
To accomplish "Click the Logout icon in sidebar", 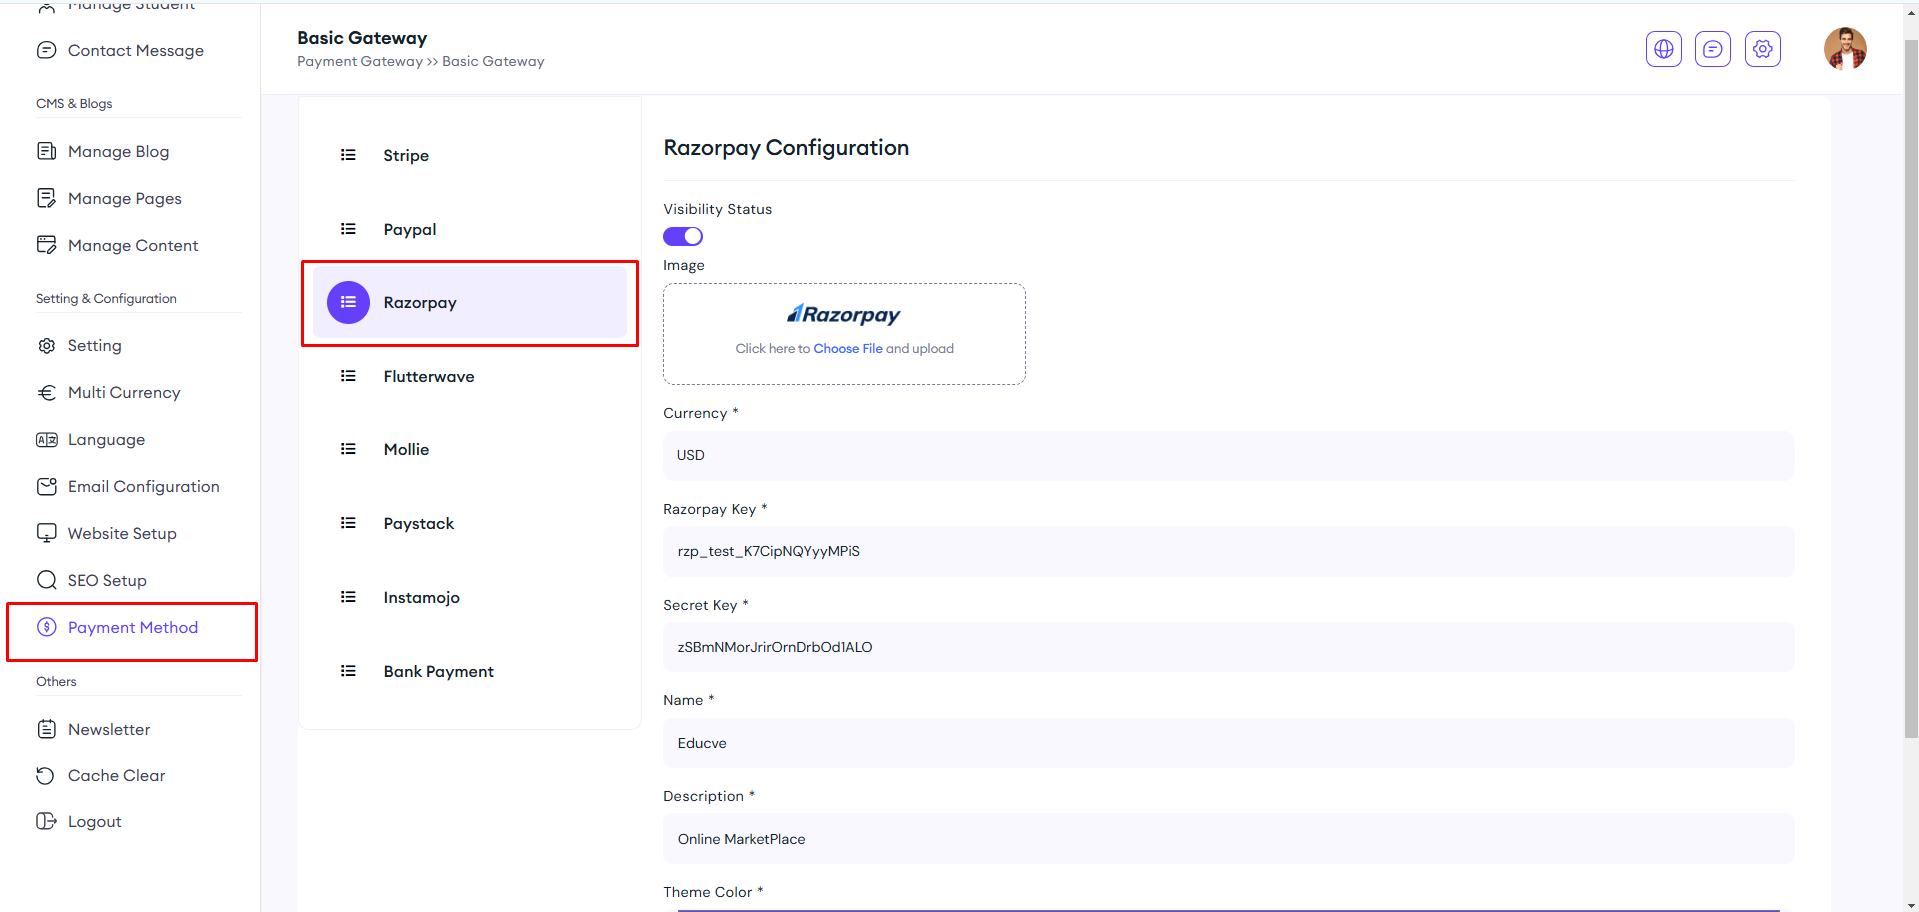I will point(46,822).
